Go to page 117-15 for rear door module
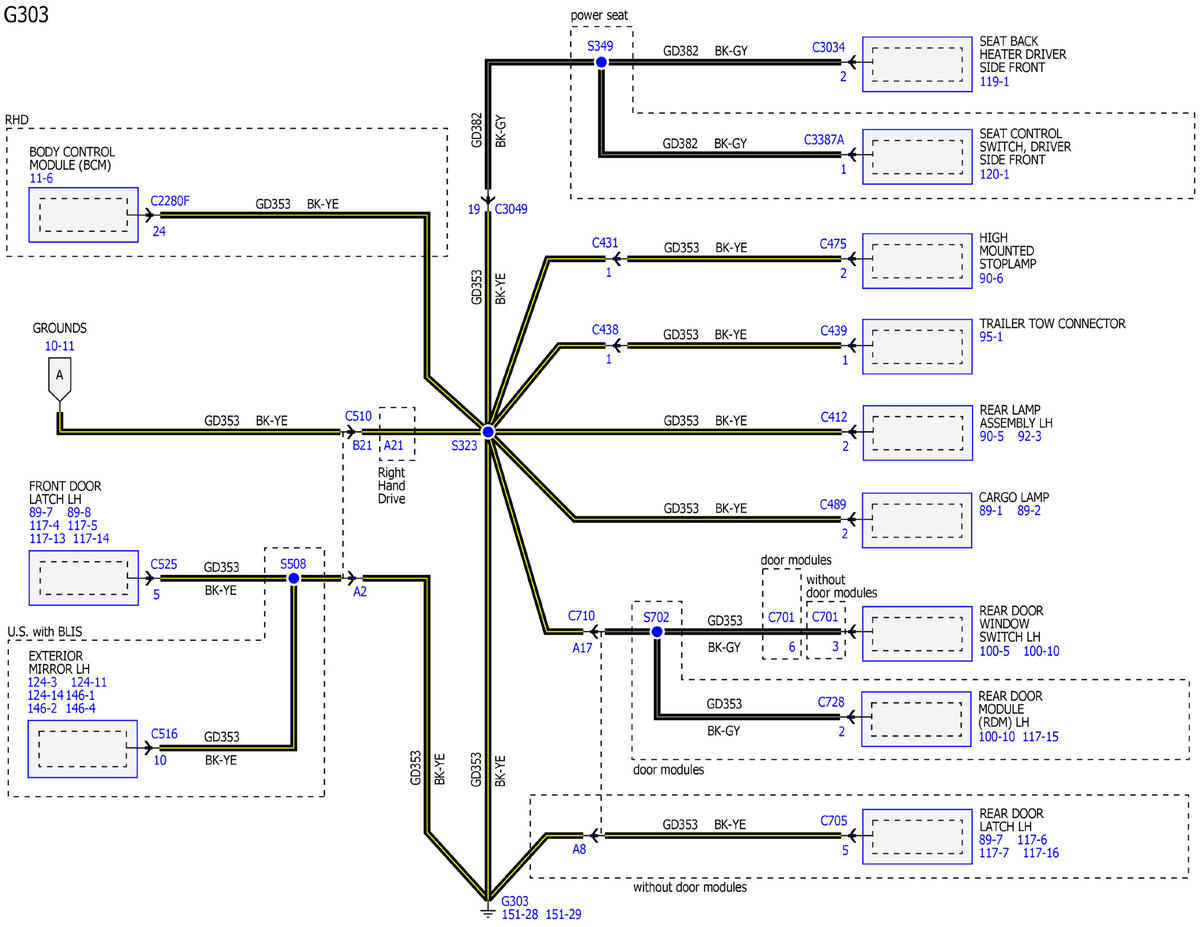This screenshot has width=1200, height=927. (1041, 737)
